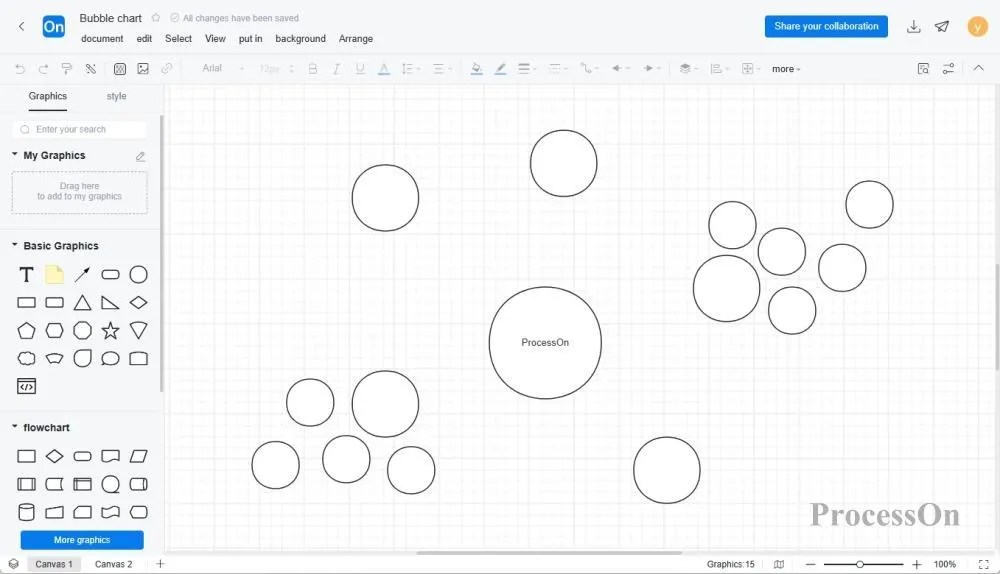Switch to the Graphics tab
The height and width of the screenshot is (574, 1000).
(x=48, y=96)
